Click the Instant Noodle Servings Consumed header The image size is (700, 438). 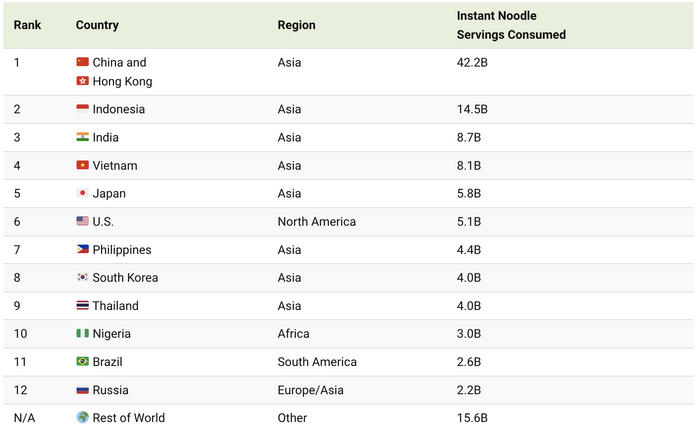(511, 25)
